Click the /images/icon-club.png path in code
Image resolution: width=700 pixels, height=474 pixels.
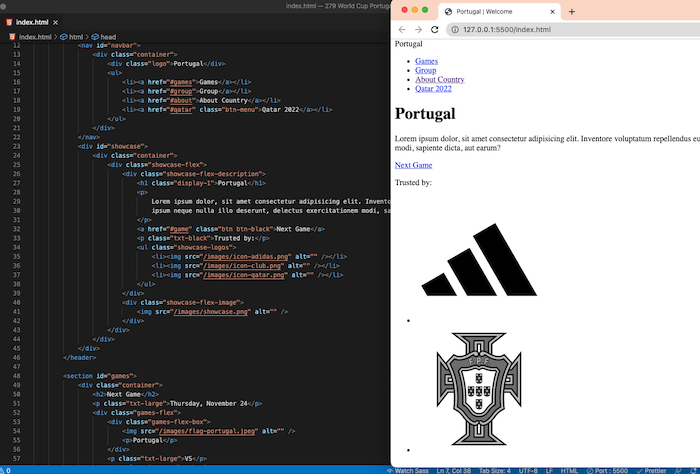[x=242, y=266]
